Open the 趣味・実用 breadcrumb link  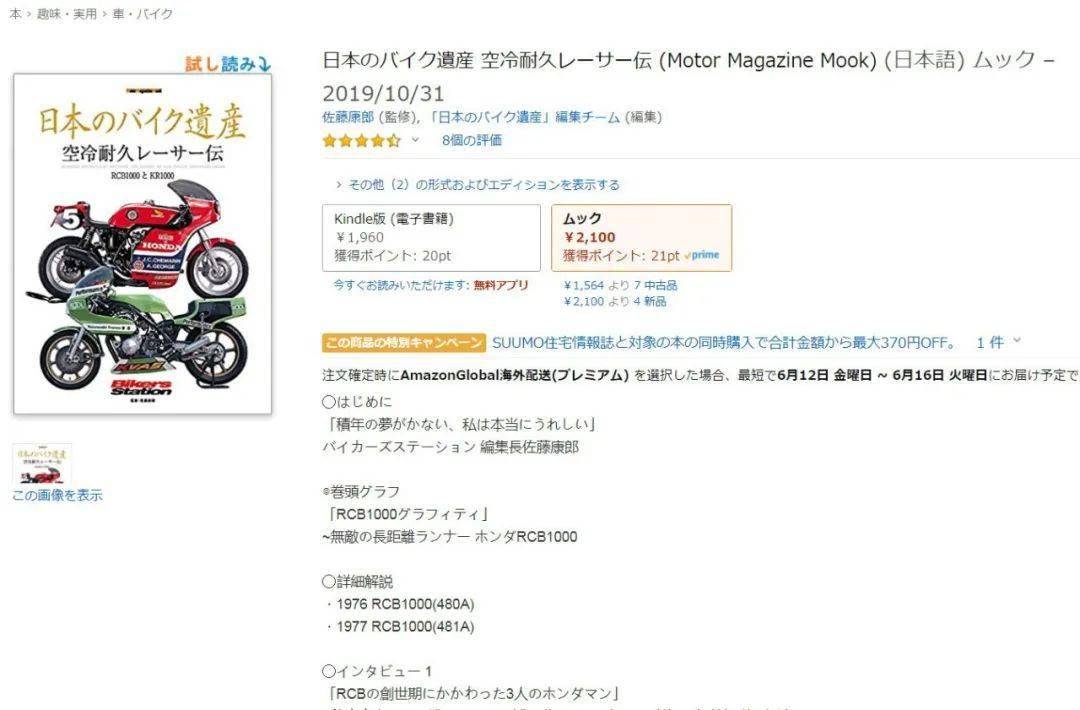[x=67, y=14]
